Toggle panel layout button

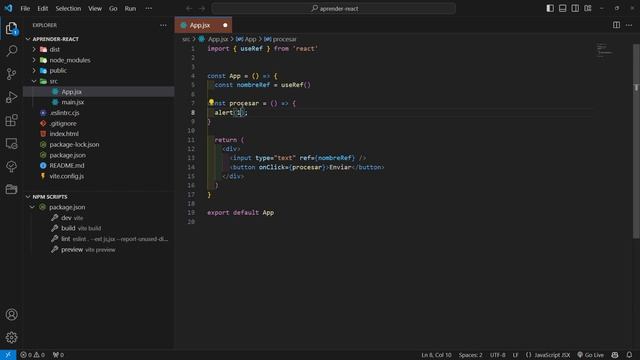pos(562,8)
